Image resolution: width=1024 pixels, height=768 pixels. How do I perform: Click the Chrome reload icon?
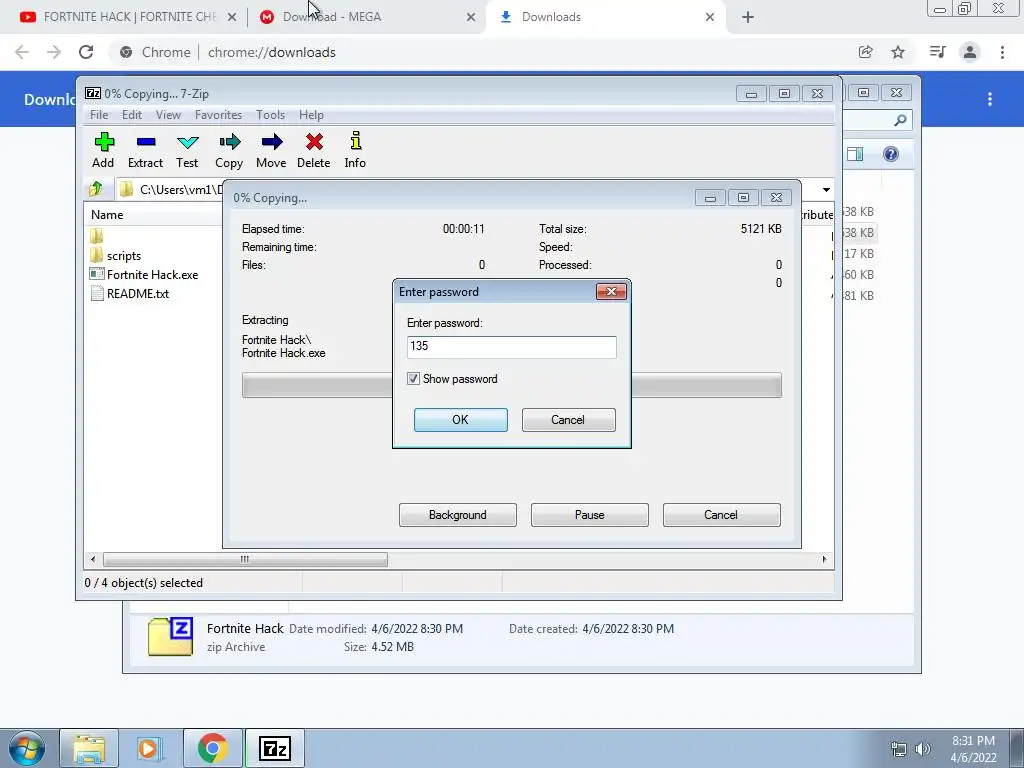click(86, 52)
